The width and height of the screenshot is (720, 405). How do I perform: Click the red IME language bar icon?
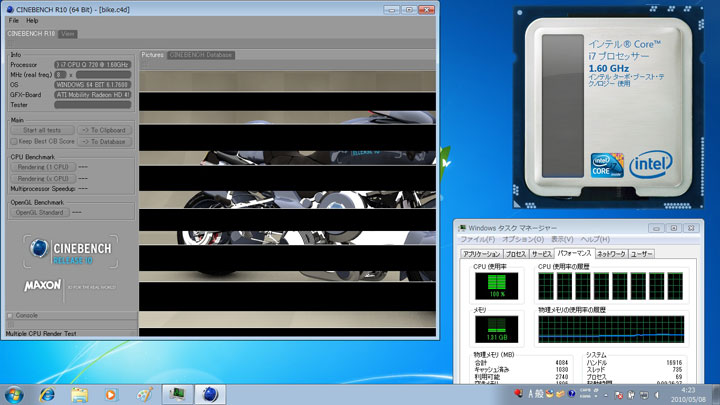click(x=518, y=394)
